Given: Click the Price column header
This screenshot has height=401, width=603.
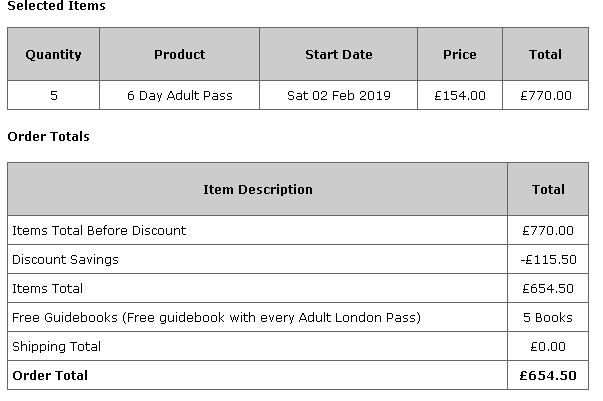Looking at the screenshot, I should tap(459, 54).
